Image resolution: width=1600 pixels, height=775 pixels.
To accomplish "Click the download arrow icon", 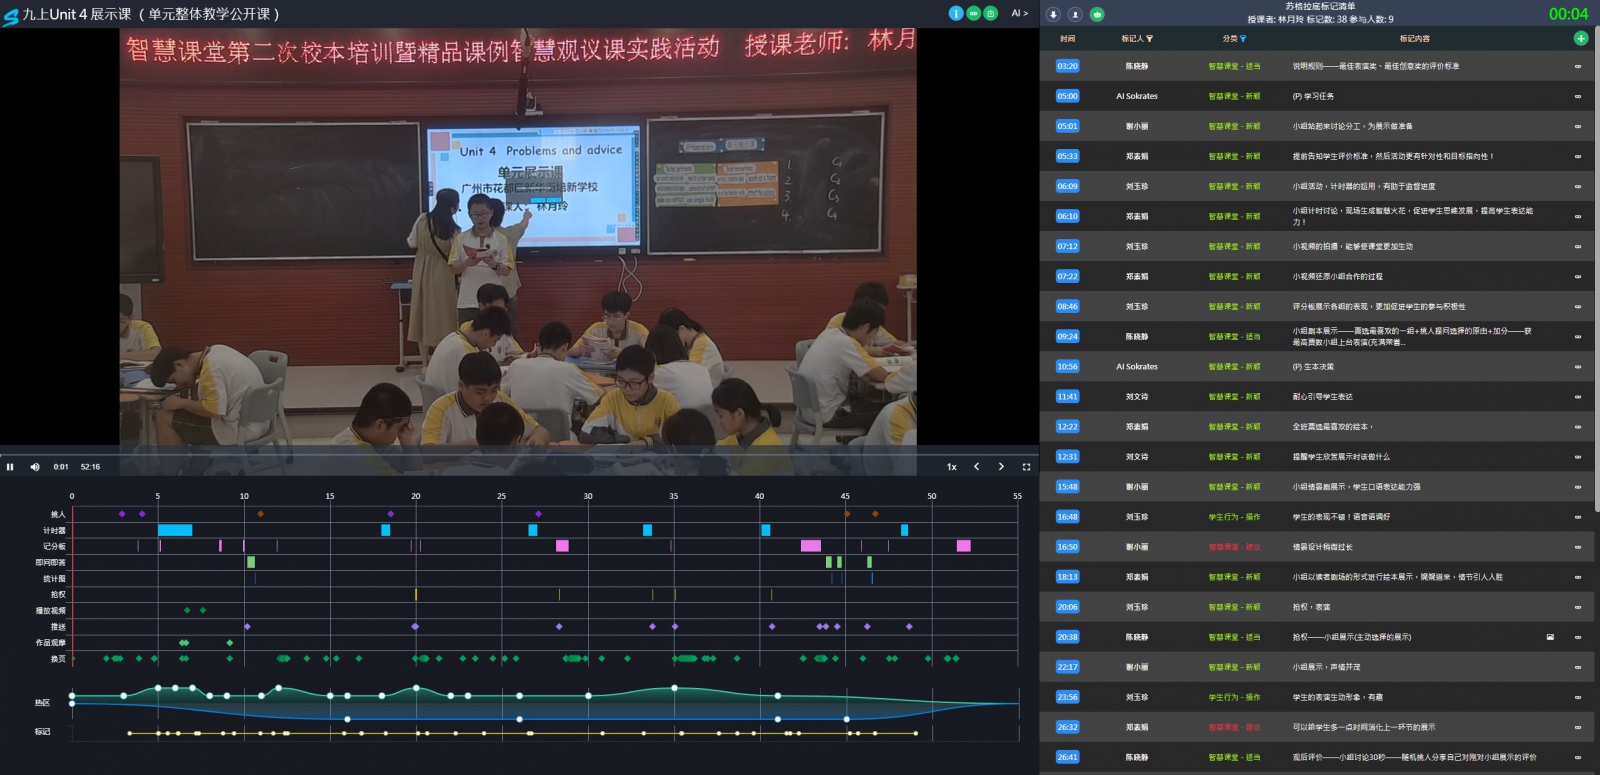I will (x=1053, y=14).
